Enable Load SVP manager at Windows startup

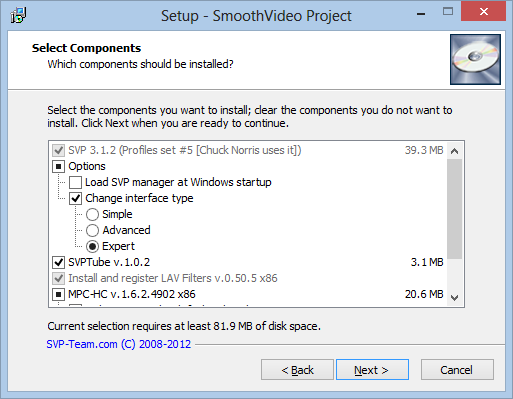pyautogui.click(x=75, y=182)
